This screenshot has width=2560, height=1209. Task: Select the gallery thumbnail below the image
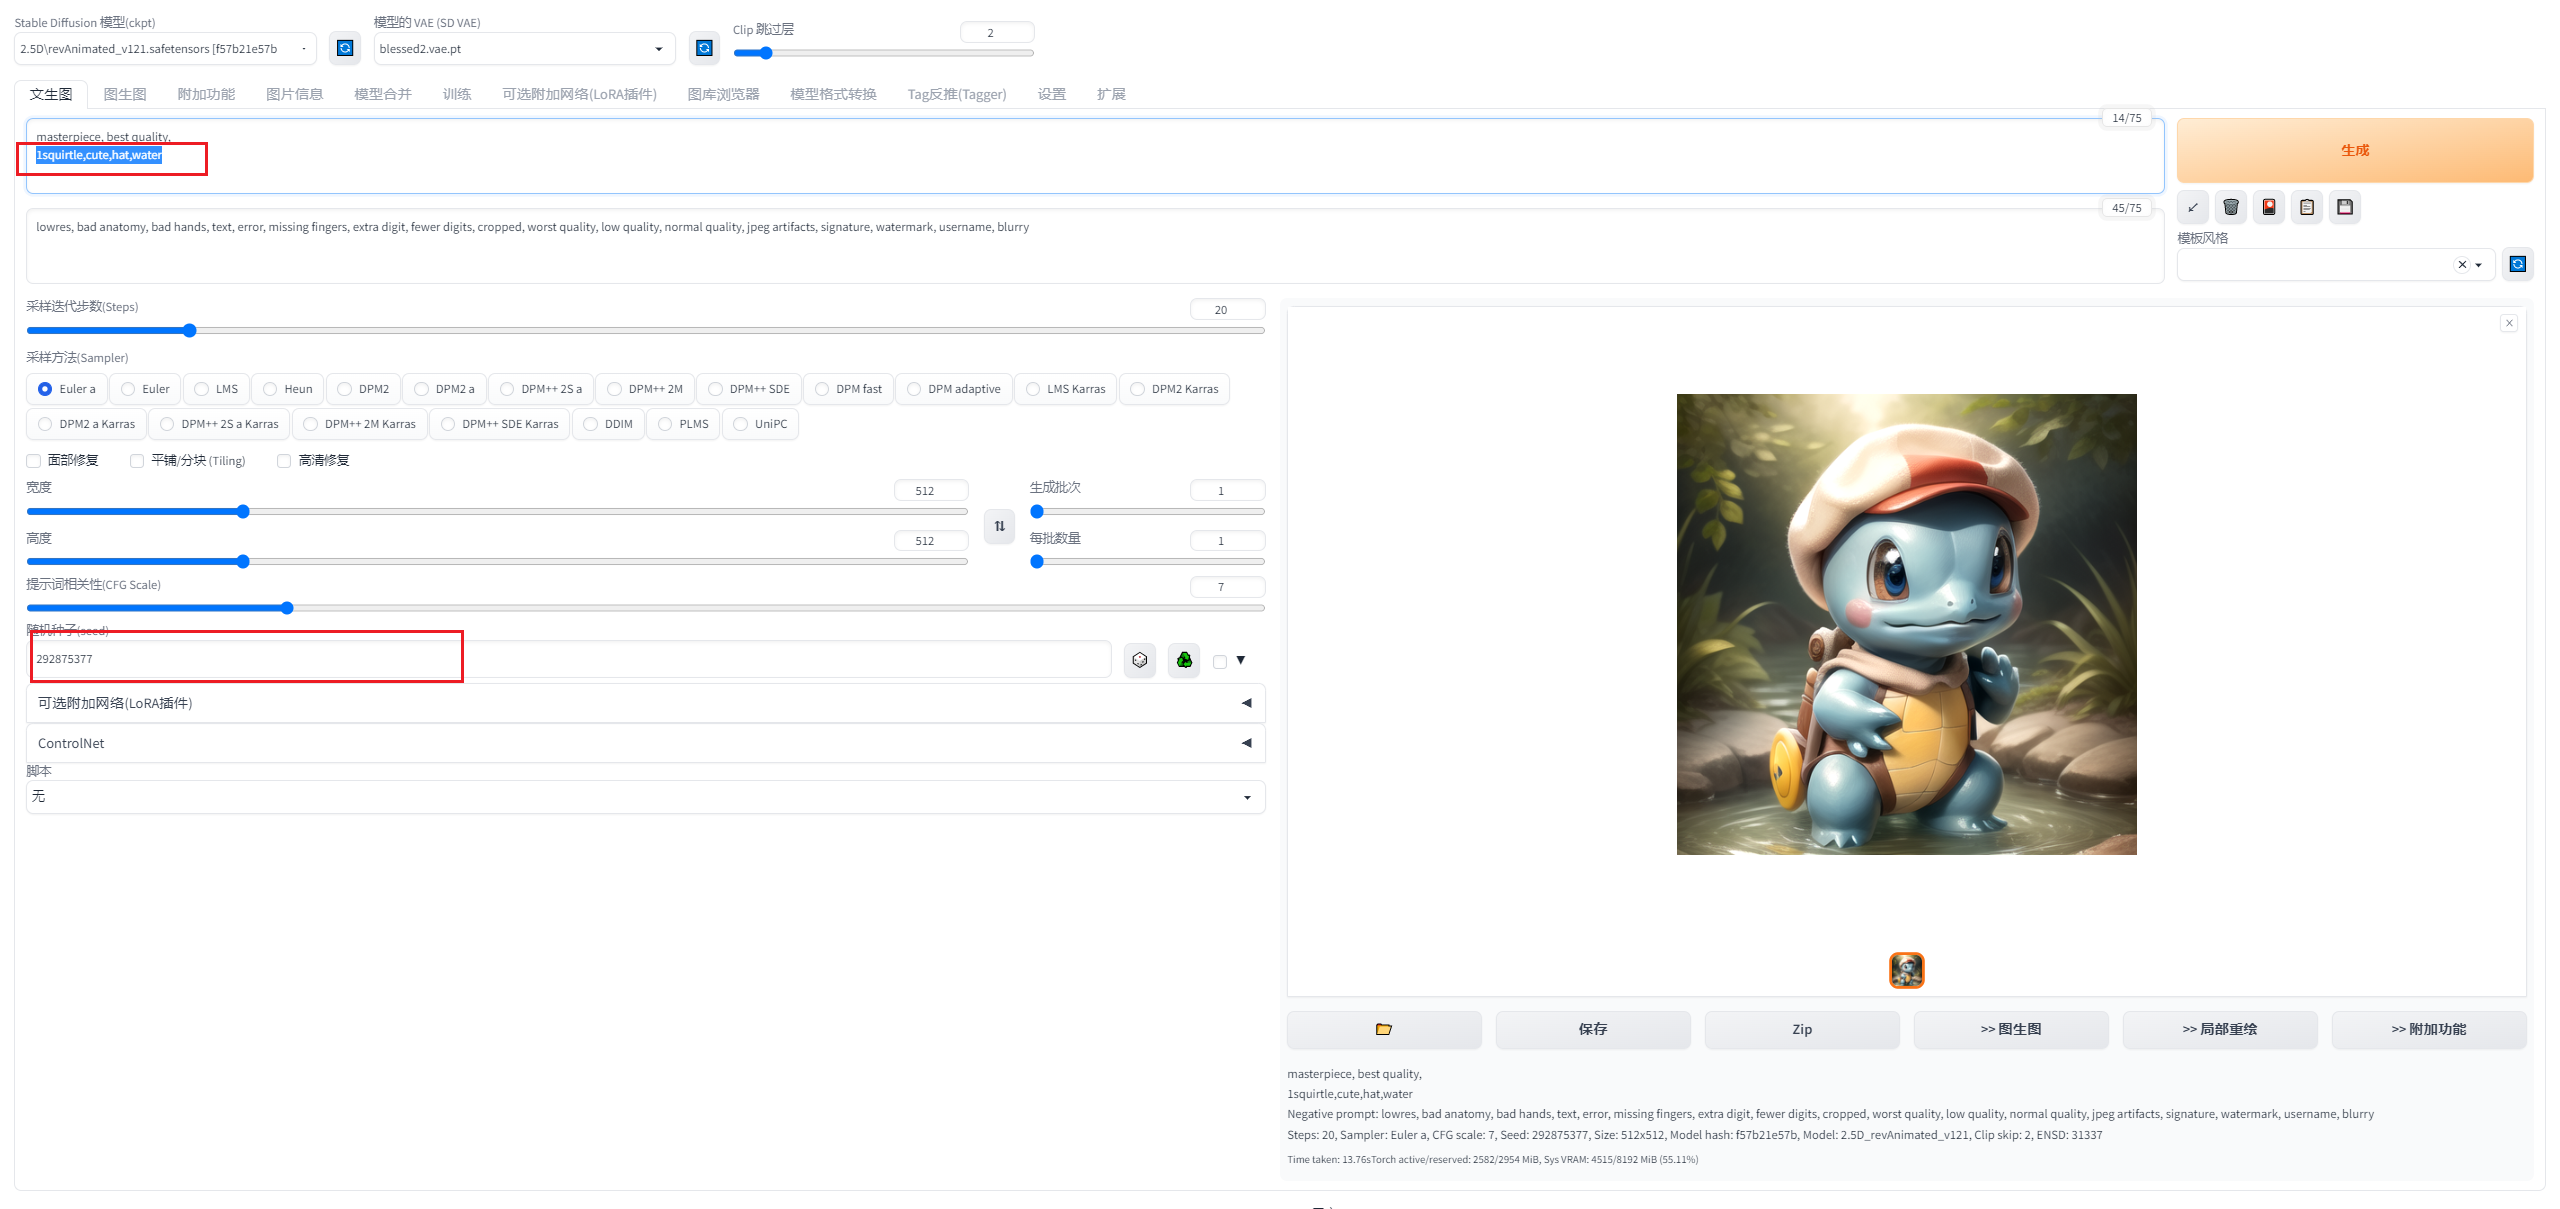1906,970
